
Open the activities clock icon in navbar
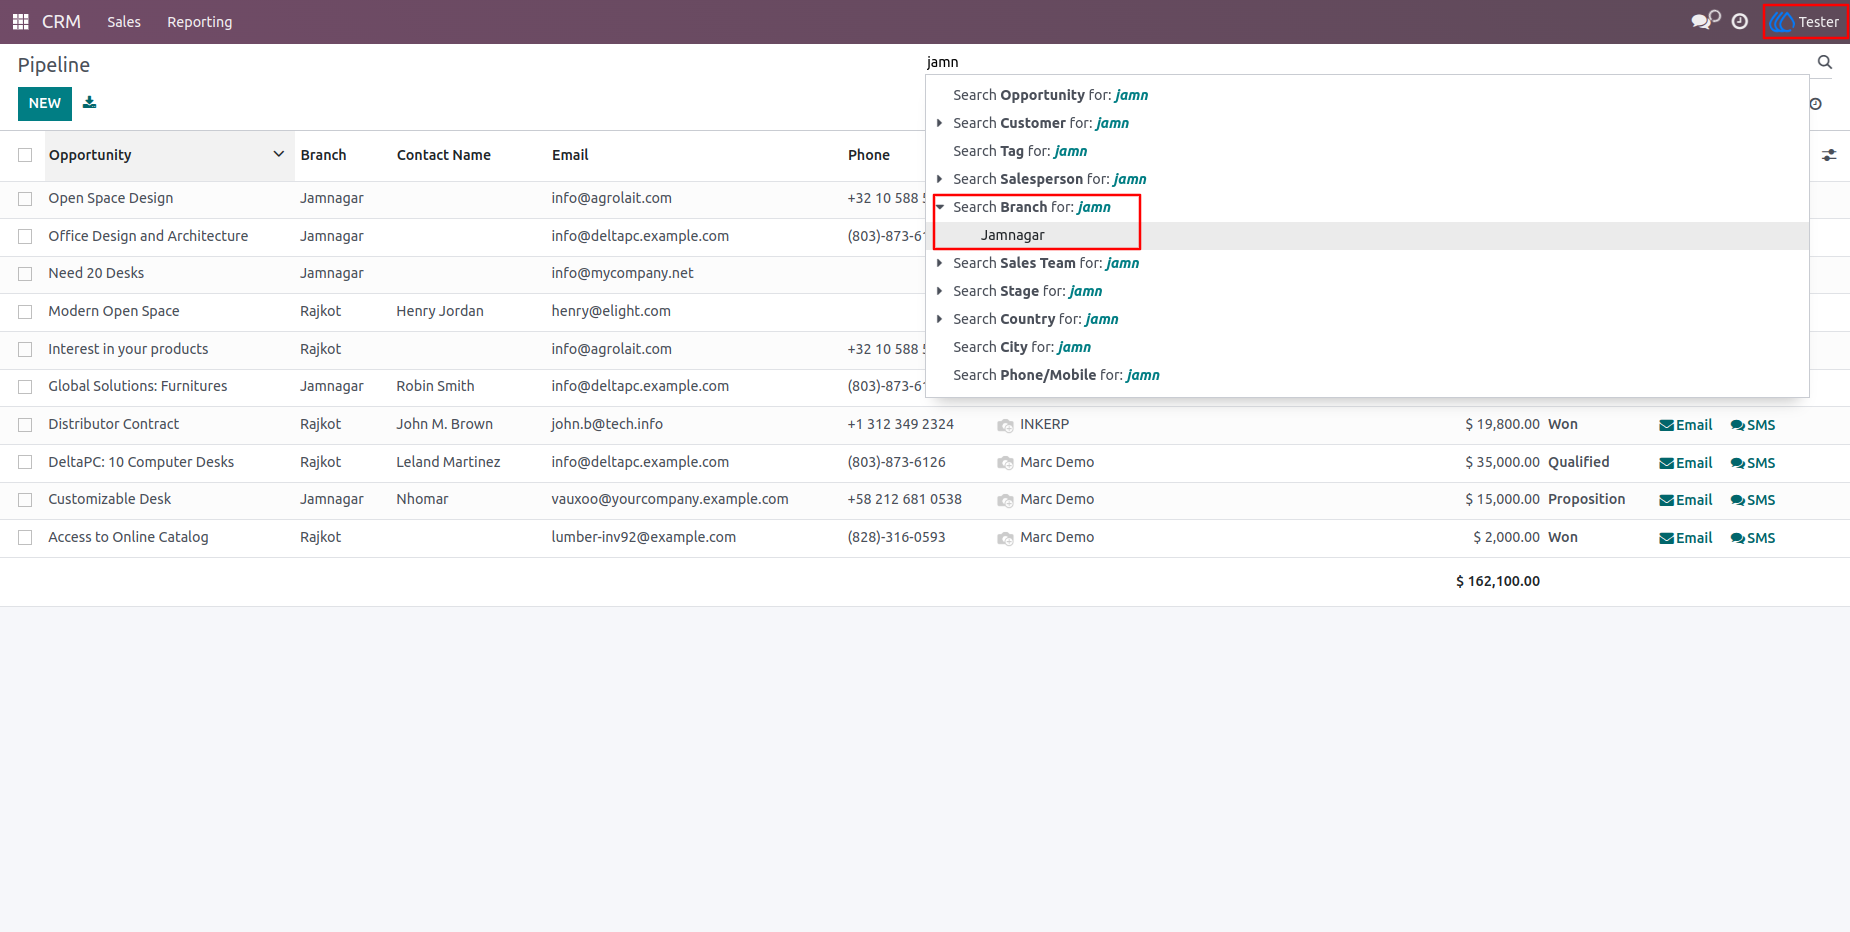[1740, 21]
